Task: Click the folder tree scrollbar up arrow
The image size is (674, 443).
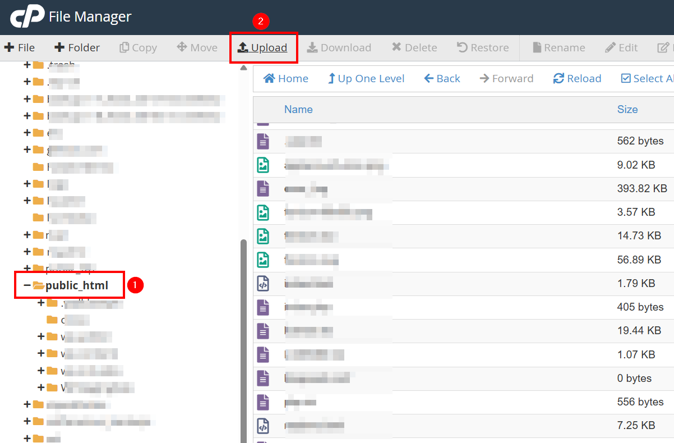Action: tap(243, 68)
